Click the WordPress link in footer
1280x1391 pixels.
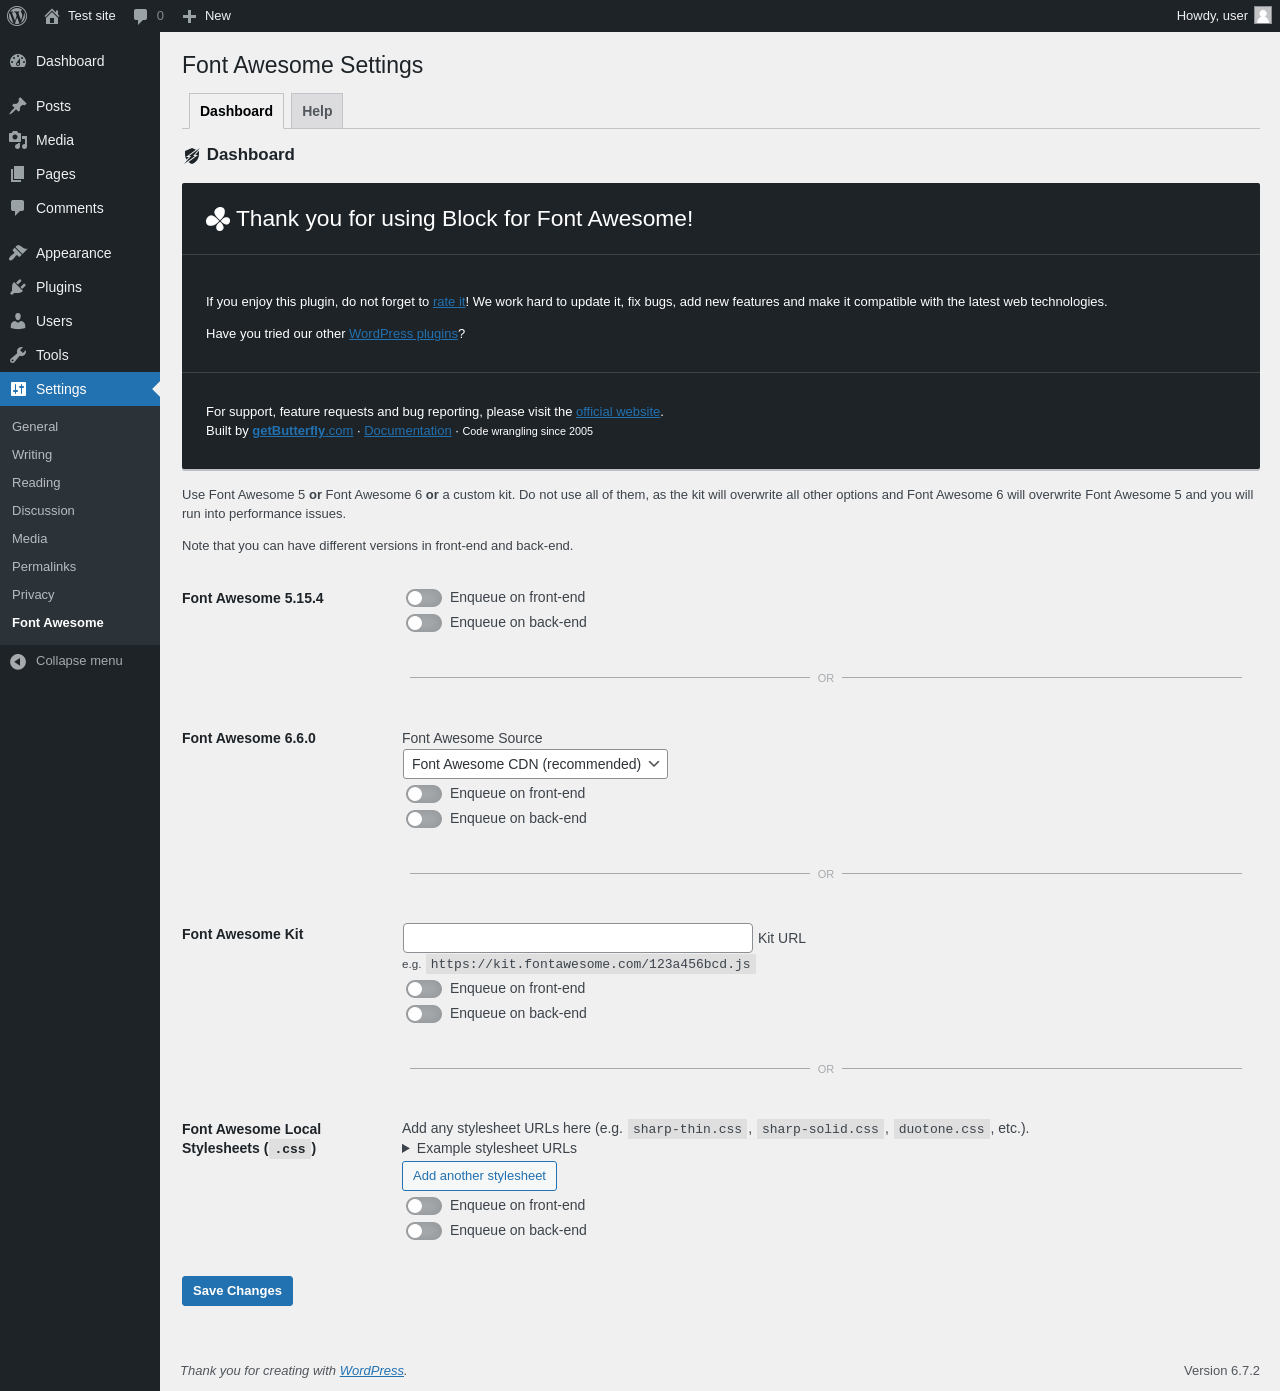[372, 1371]
